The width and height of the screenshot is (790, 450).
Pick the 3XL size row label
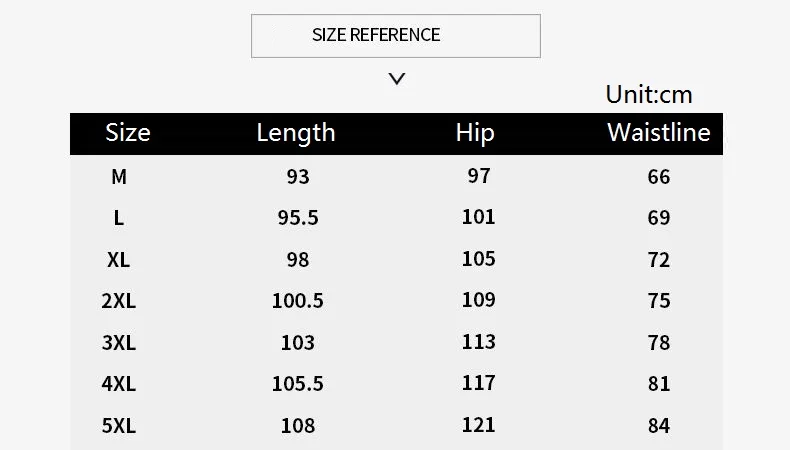point(118,343)
